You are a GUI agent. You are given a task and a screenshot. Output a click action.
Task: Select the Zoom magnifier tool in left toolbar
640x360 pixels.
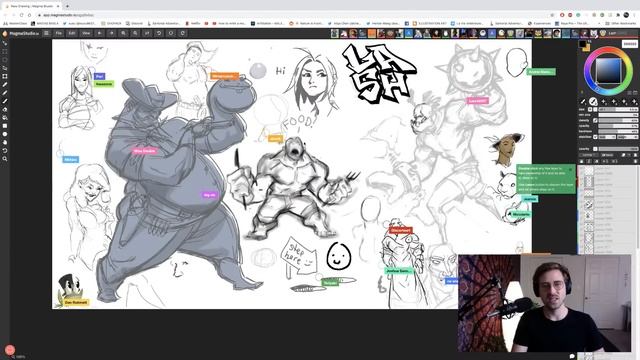pyautogui.click(x=5, y=159)
